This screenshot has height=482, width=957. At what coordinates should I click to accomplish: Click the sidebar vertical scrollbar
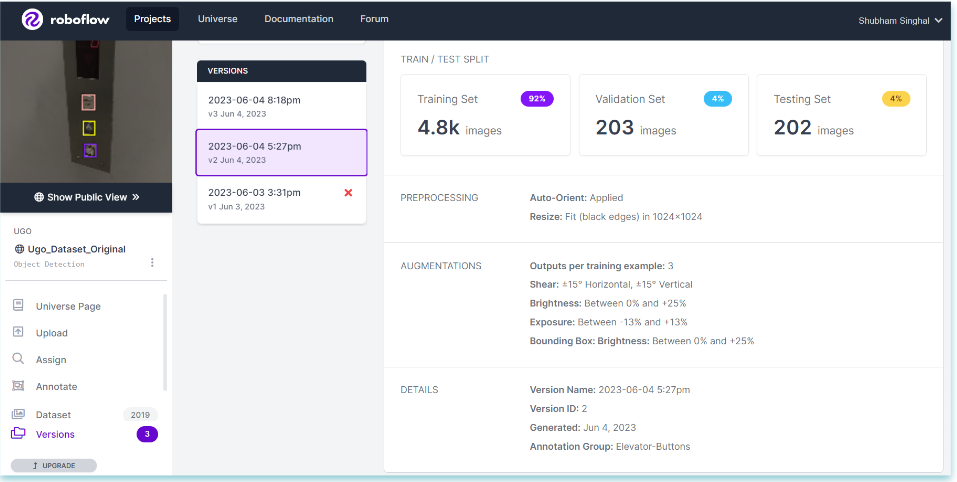pyautogui.click(x=164, y=342)
